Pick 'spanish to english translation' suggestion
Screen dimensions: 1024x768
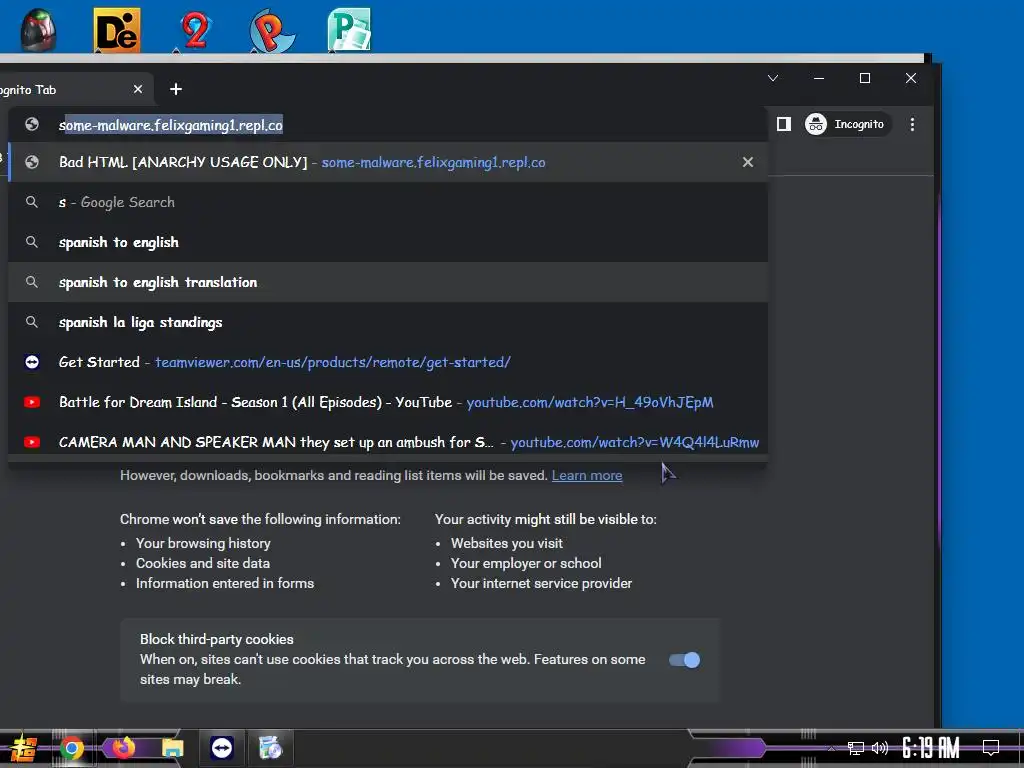(388, 282)
